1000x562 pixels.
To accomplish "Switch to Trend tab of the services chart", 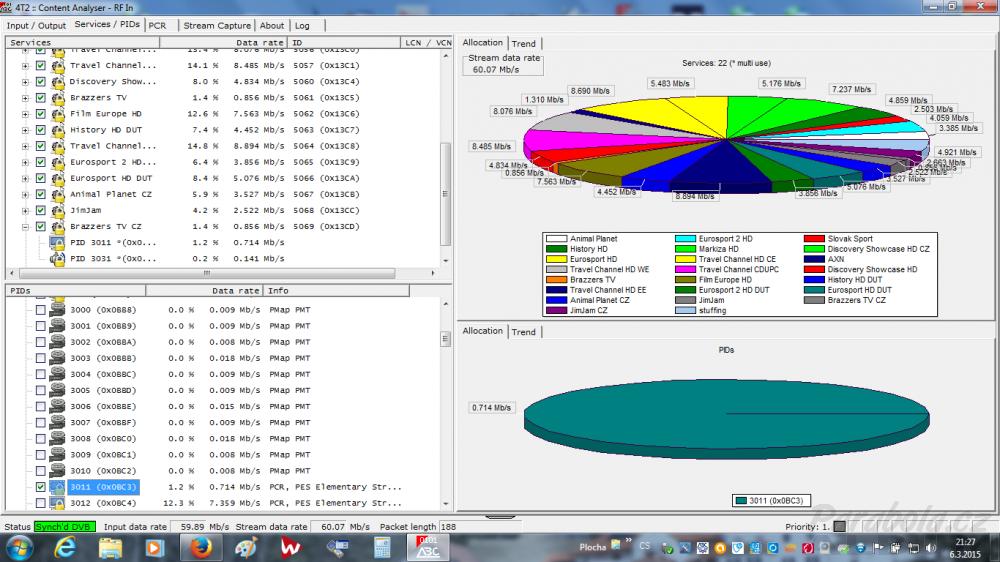I will pyautogui.click(x=524, y=43).
